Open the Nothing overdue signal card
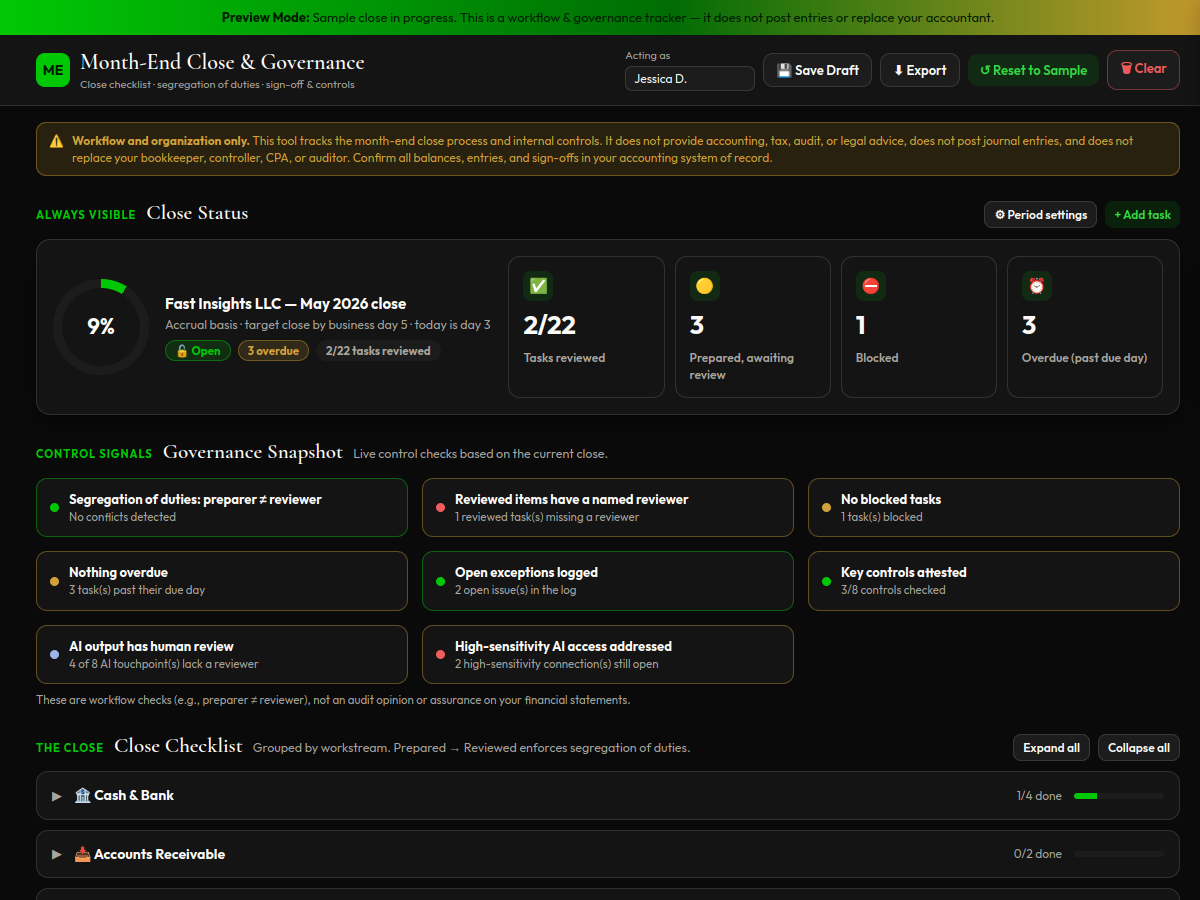The height and width of the screenshot is (900, 1200). 222,581
